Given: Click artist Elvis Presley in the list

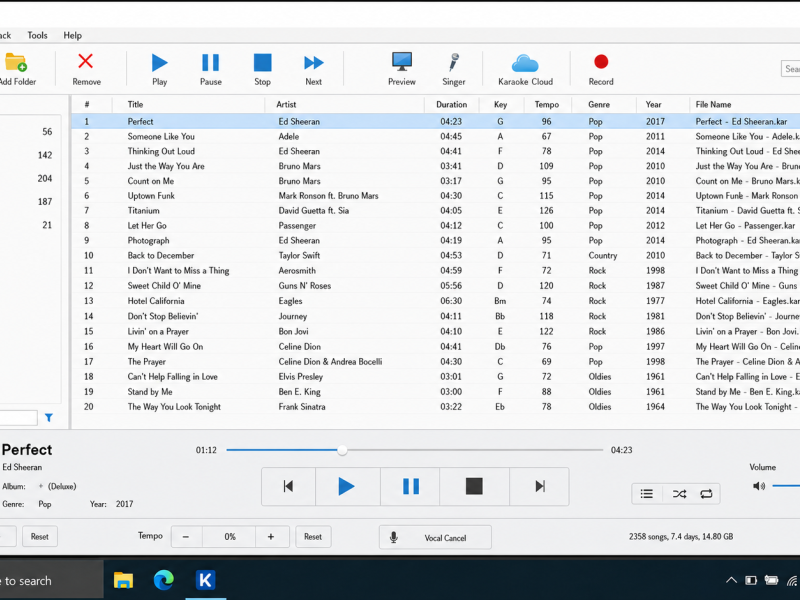Looking at the screenshot, I should (301, 377).
